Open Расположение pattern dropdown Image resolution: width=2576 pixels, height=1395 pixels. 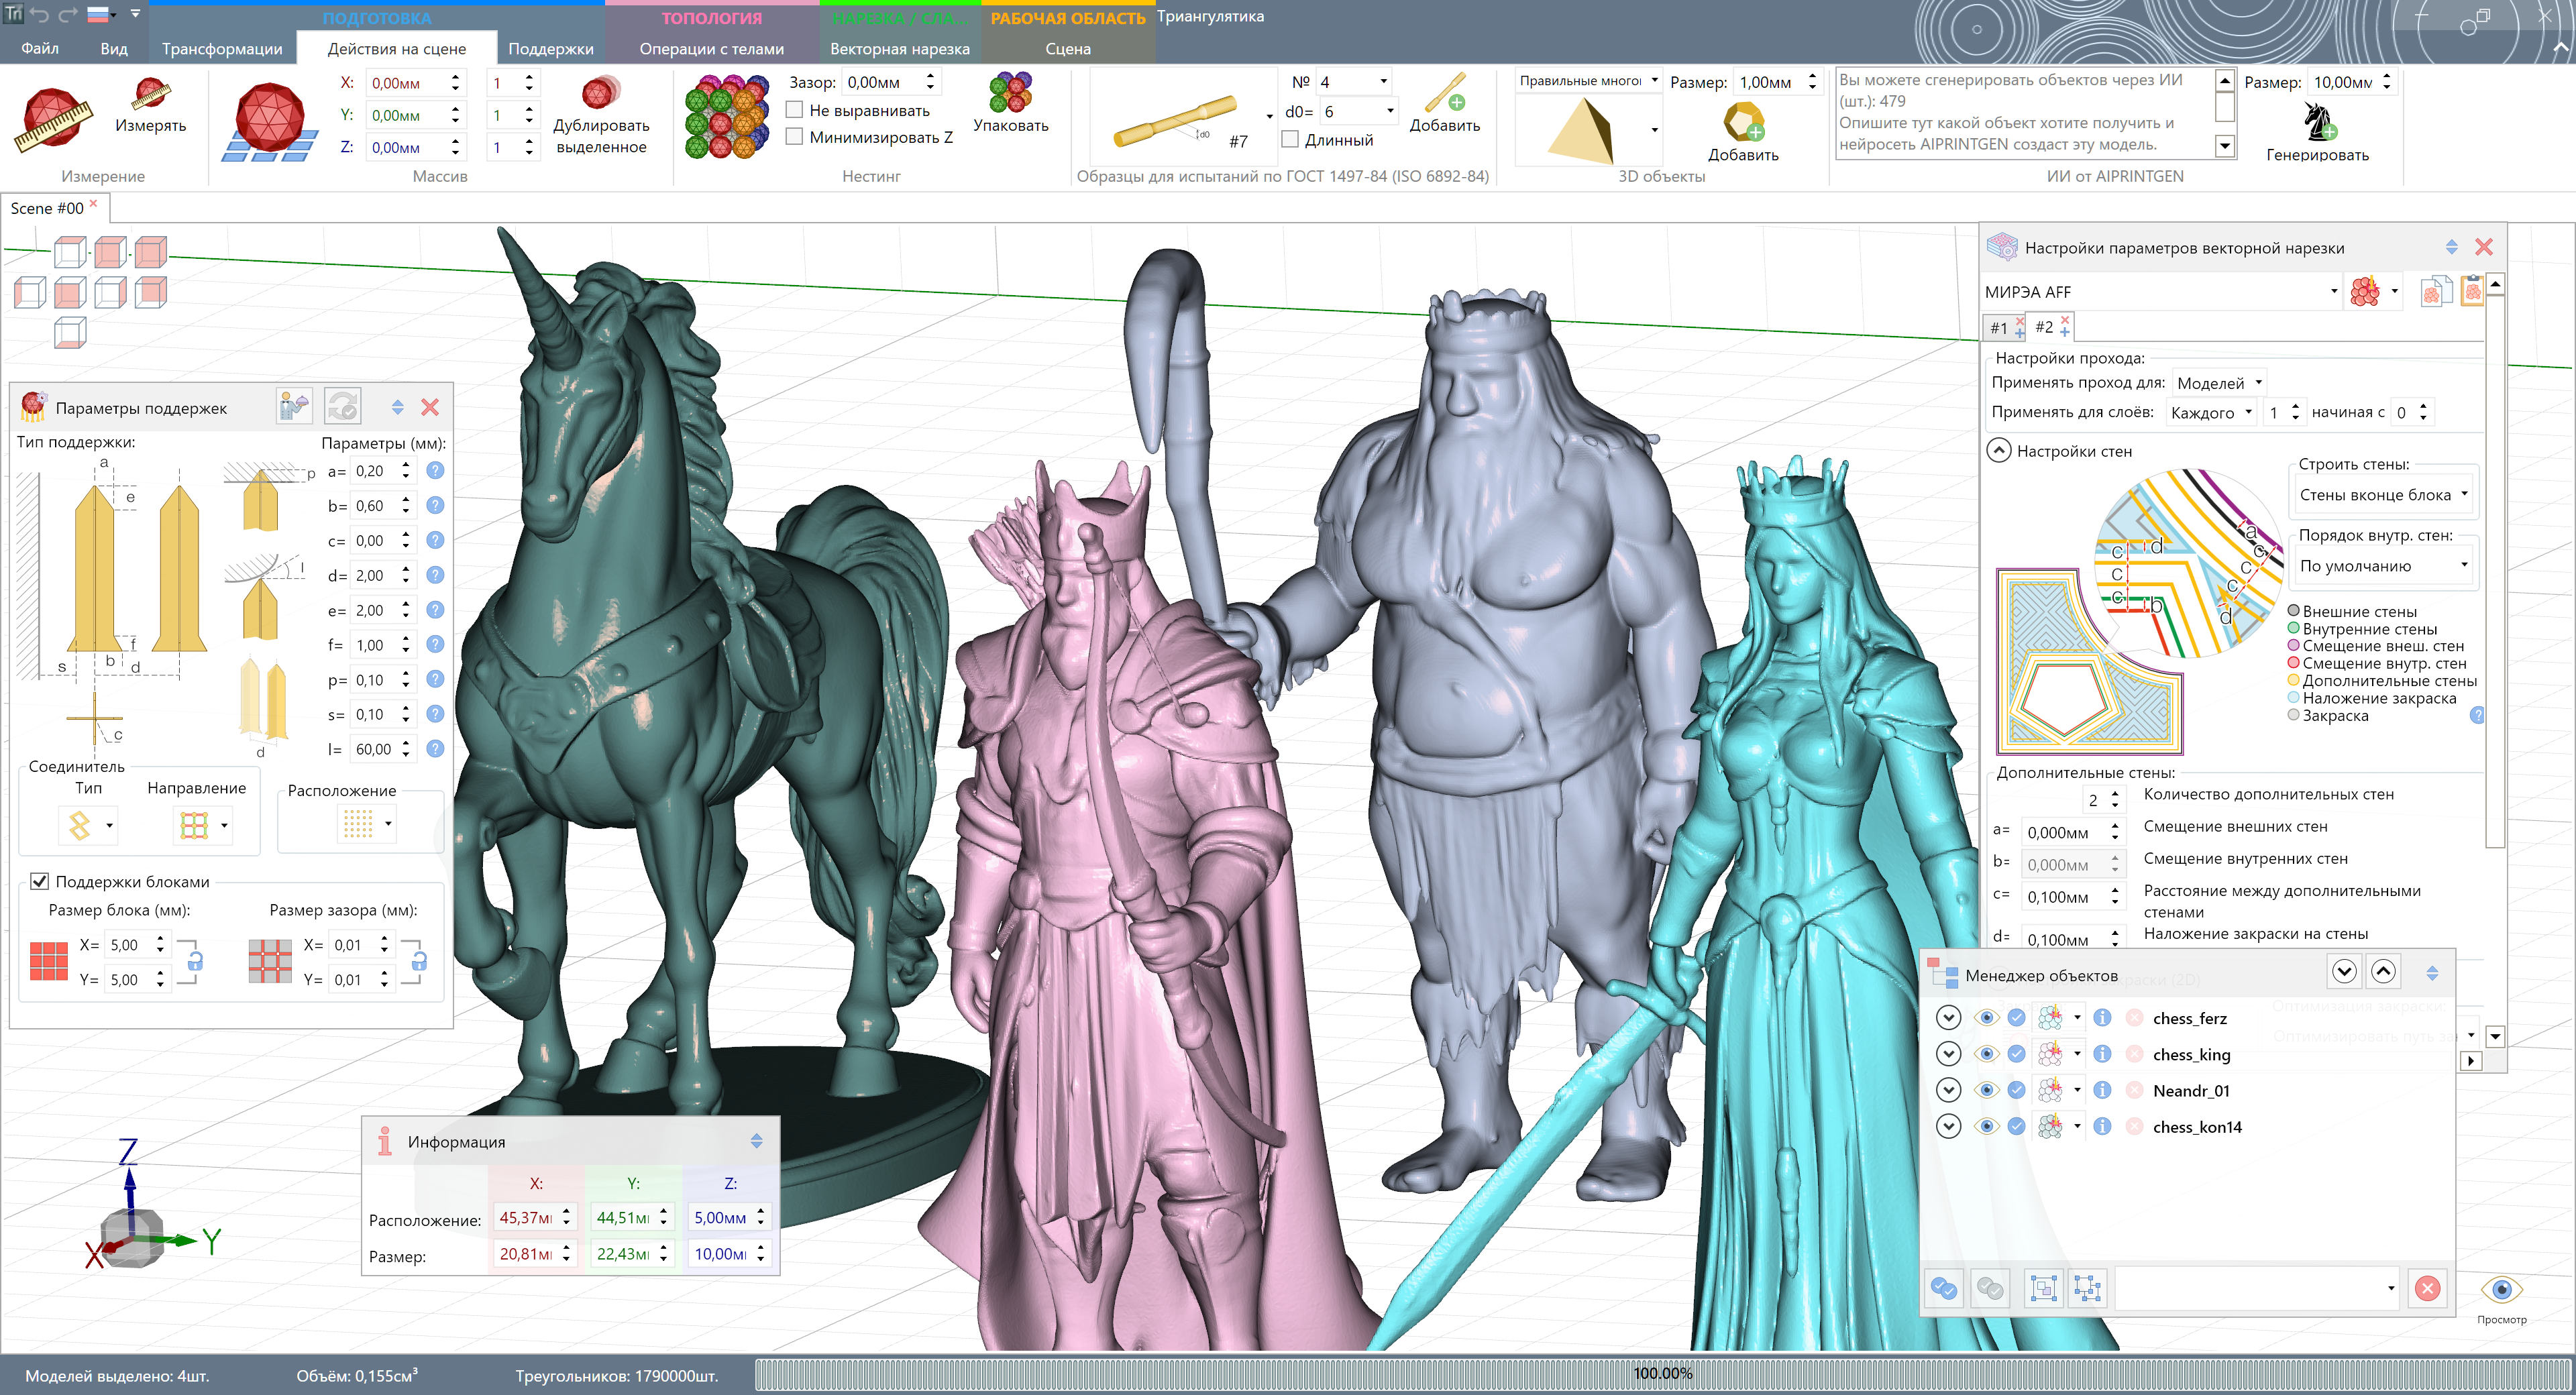(367, 824)
